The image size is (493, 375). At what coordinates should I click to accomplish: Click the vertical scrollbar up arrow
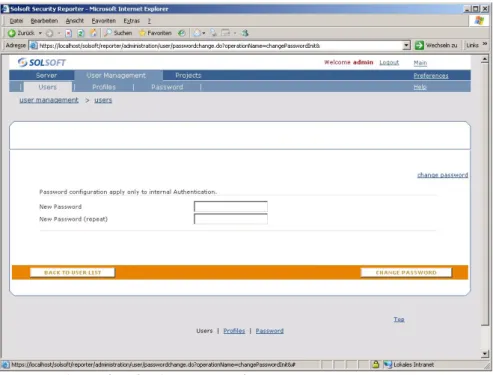[x=485, y=59]
